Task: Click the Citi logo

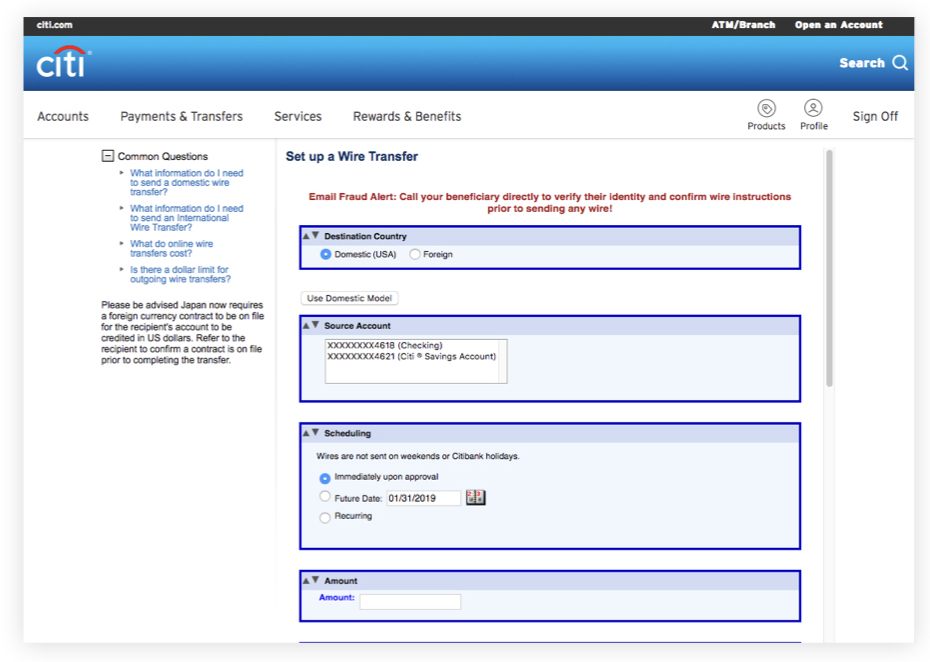Action: pos(63,63)
